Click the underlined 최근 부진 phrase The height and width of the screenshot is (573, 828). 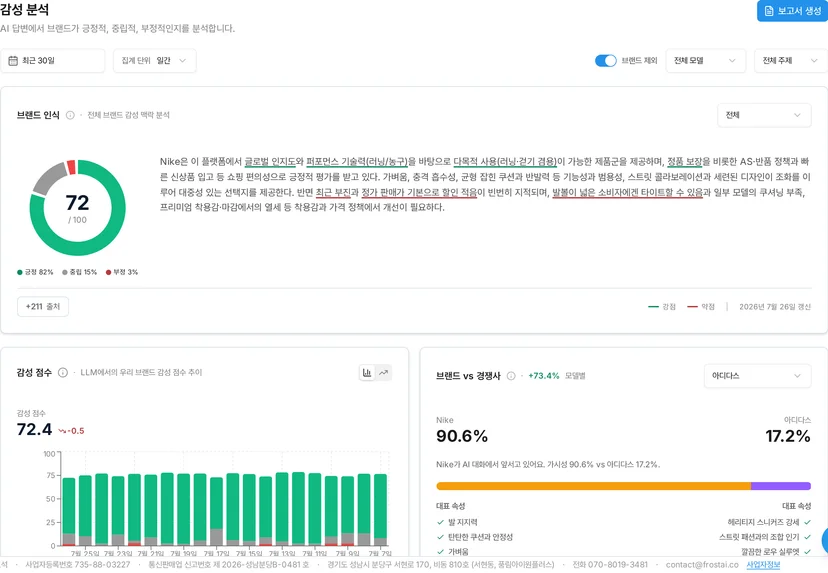tap(333, 192)
